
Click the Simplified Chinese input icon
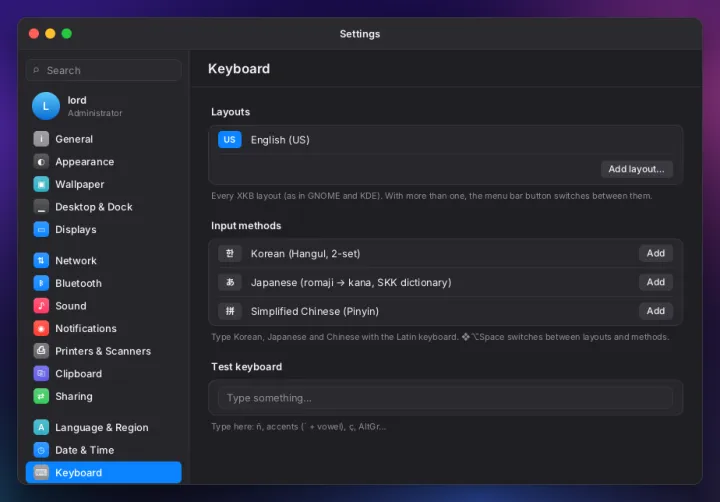pos(230,311)
